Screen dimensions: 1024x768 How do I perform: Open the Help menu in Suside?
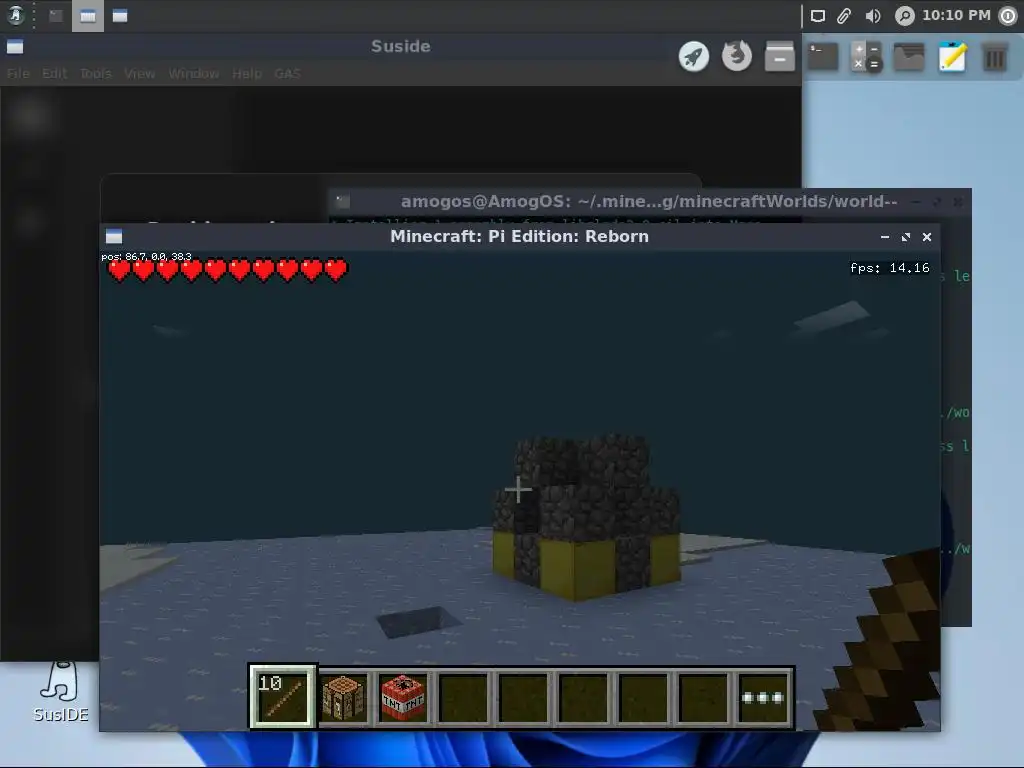[247, 73]
